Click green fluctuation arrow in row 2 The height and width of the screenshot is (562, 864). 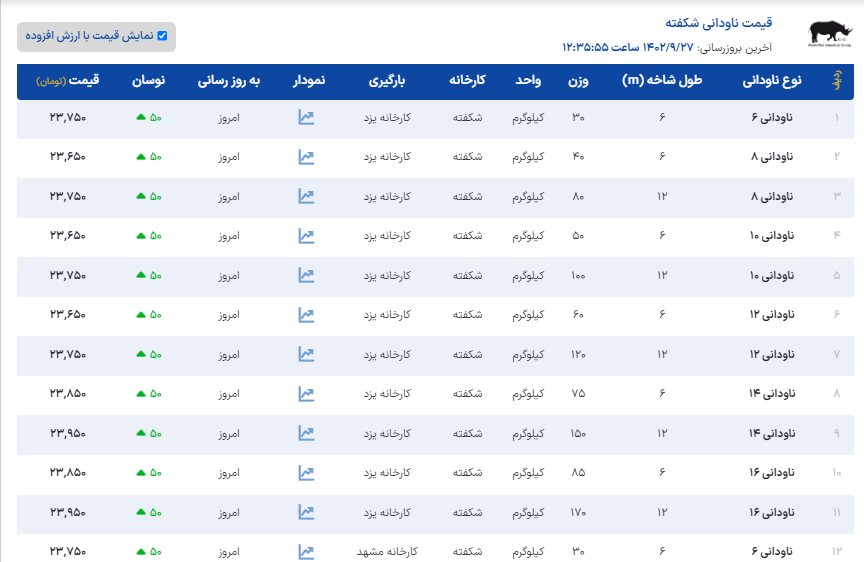tap(141, 157)
